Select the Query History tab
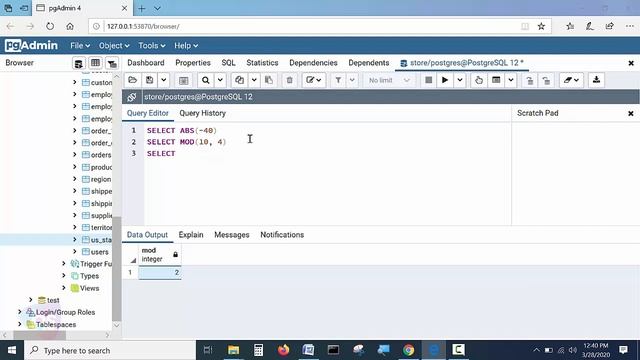The height and width of the screenshot is (360, 640). [x=202, y=113]
